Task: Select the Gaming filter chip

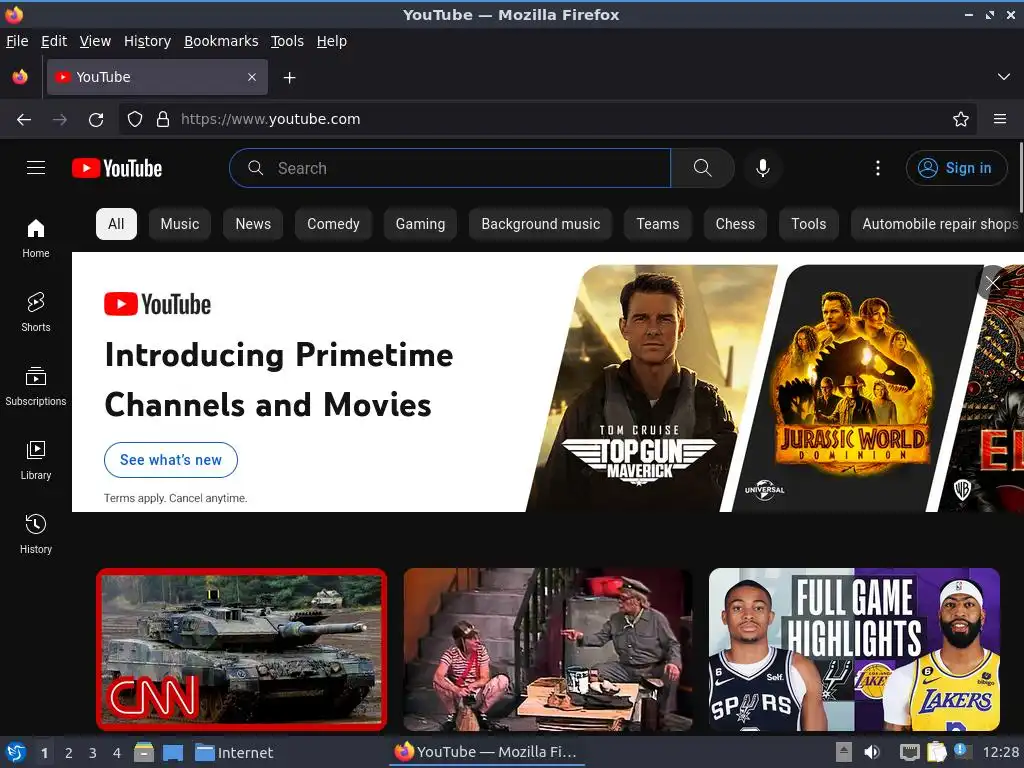Action: pos(420,224)
